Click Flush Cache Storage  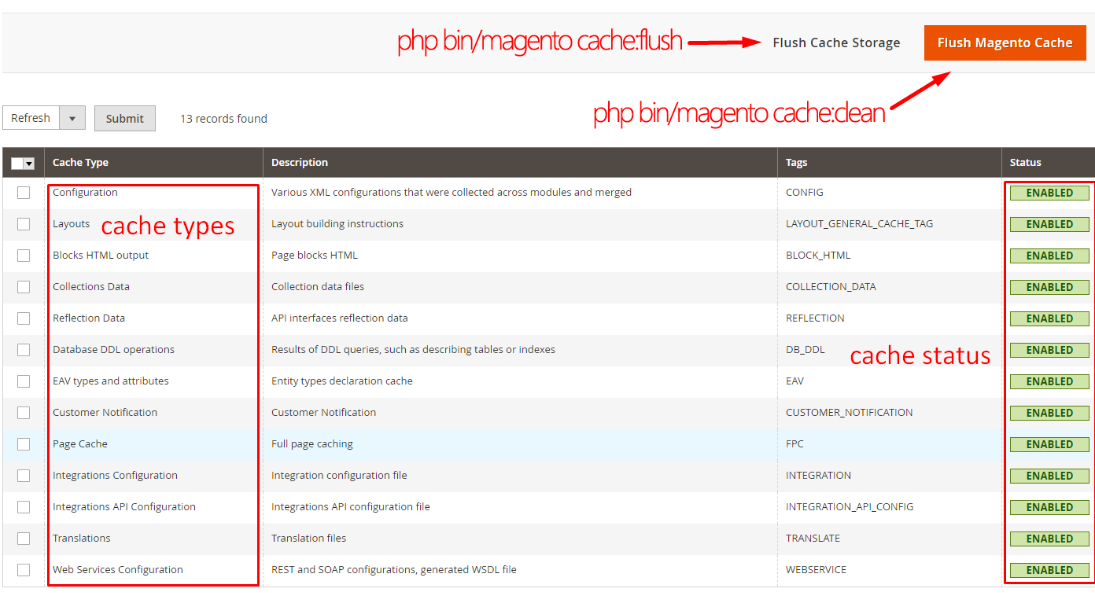(836, 43)
